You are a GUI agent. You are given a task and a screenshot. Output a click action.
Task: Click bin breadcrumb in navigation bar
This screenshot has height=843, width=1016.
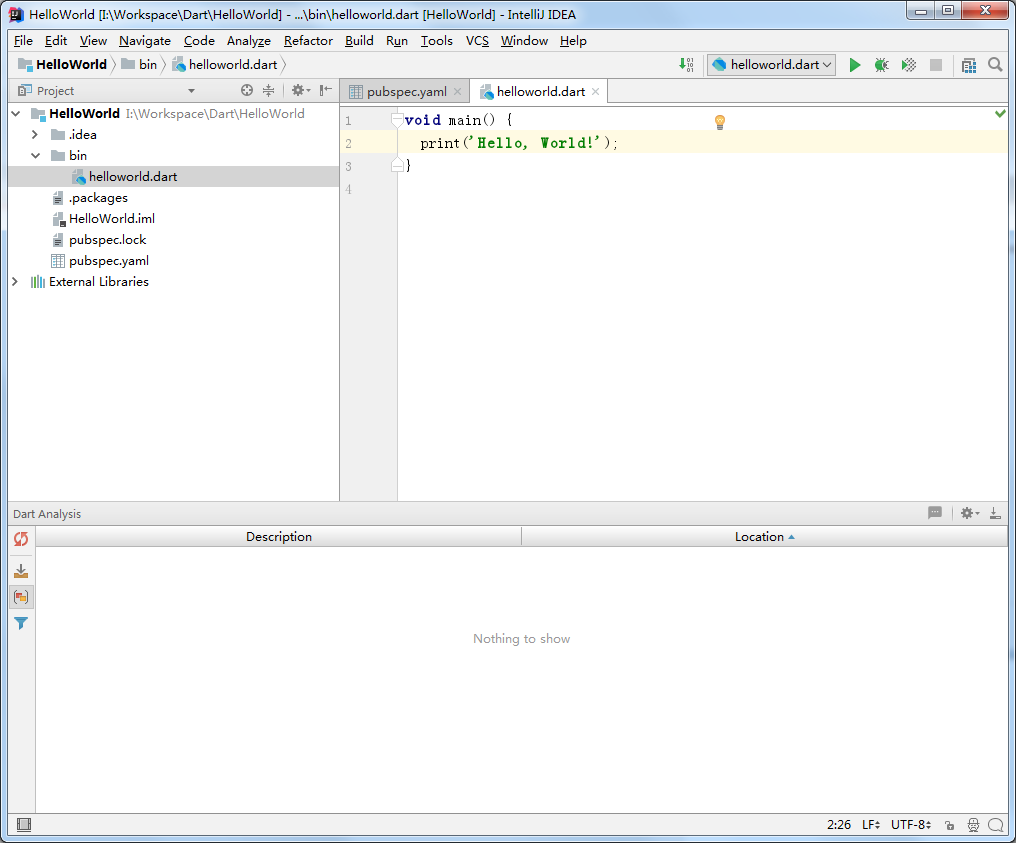(x=139, y=65)
